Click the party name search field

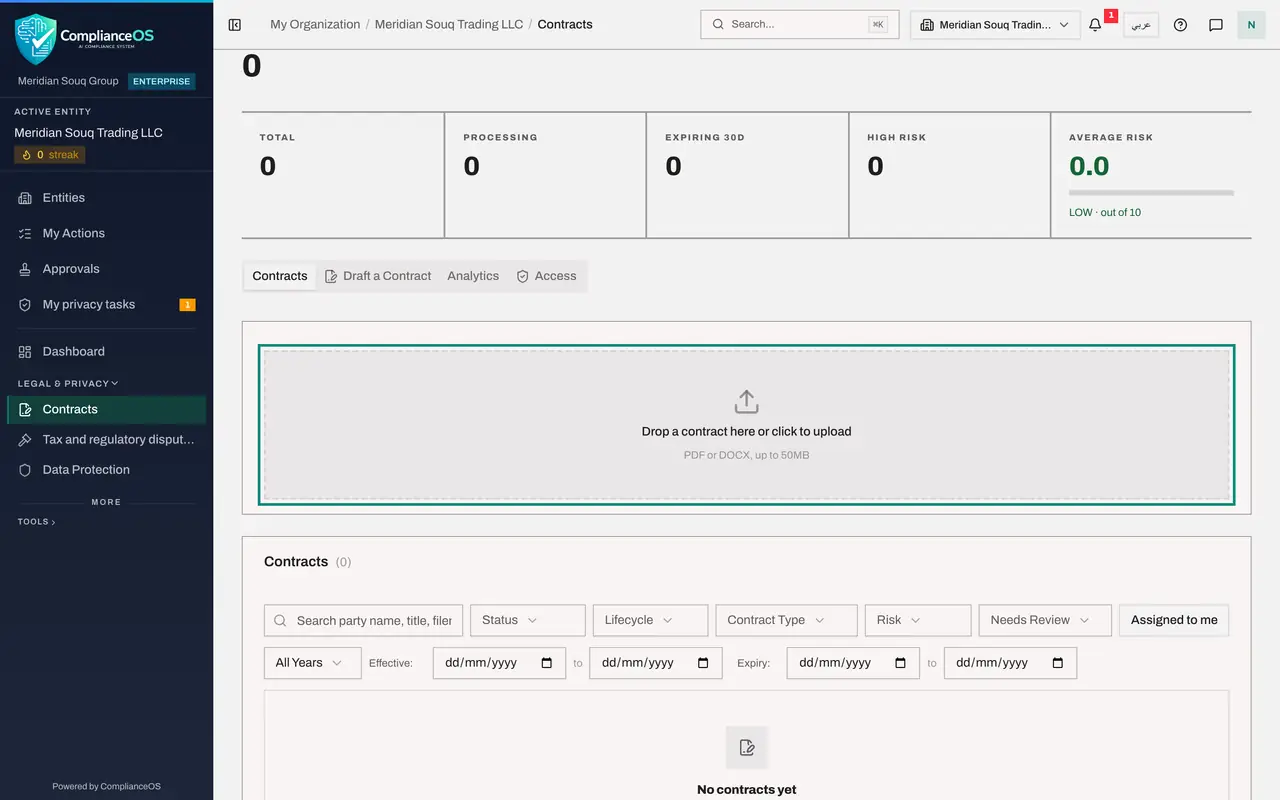click(363, 620)
